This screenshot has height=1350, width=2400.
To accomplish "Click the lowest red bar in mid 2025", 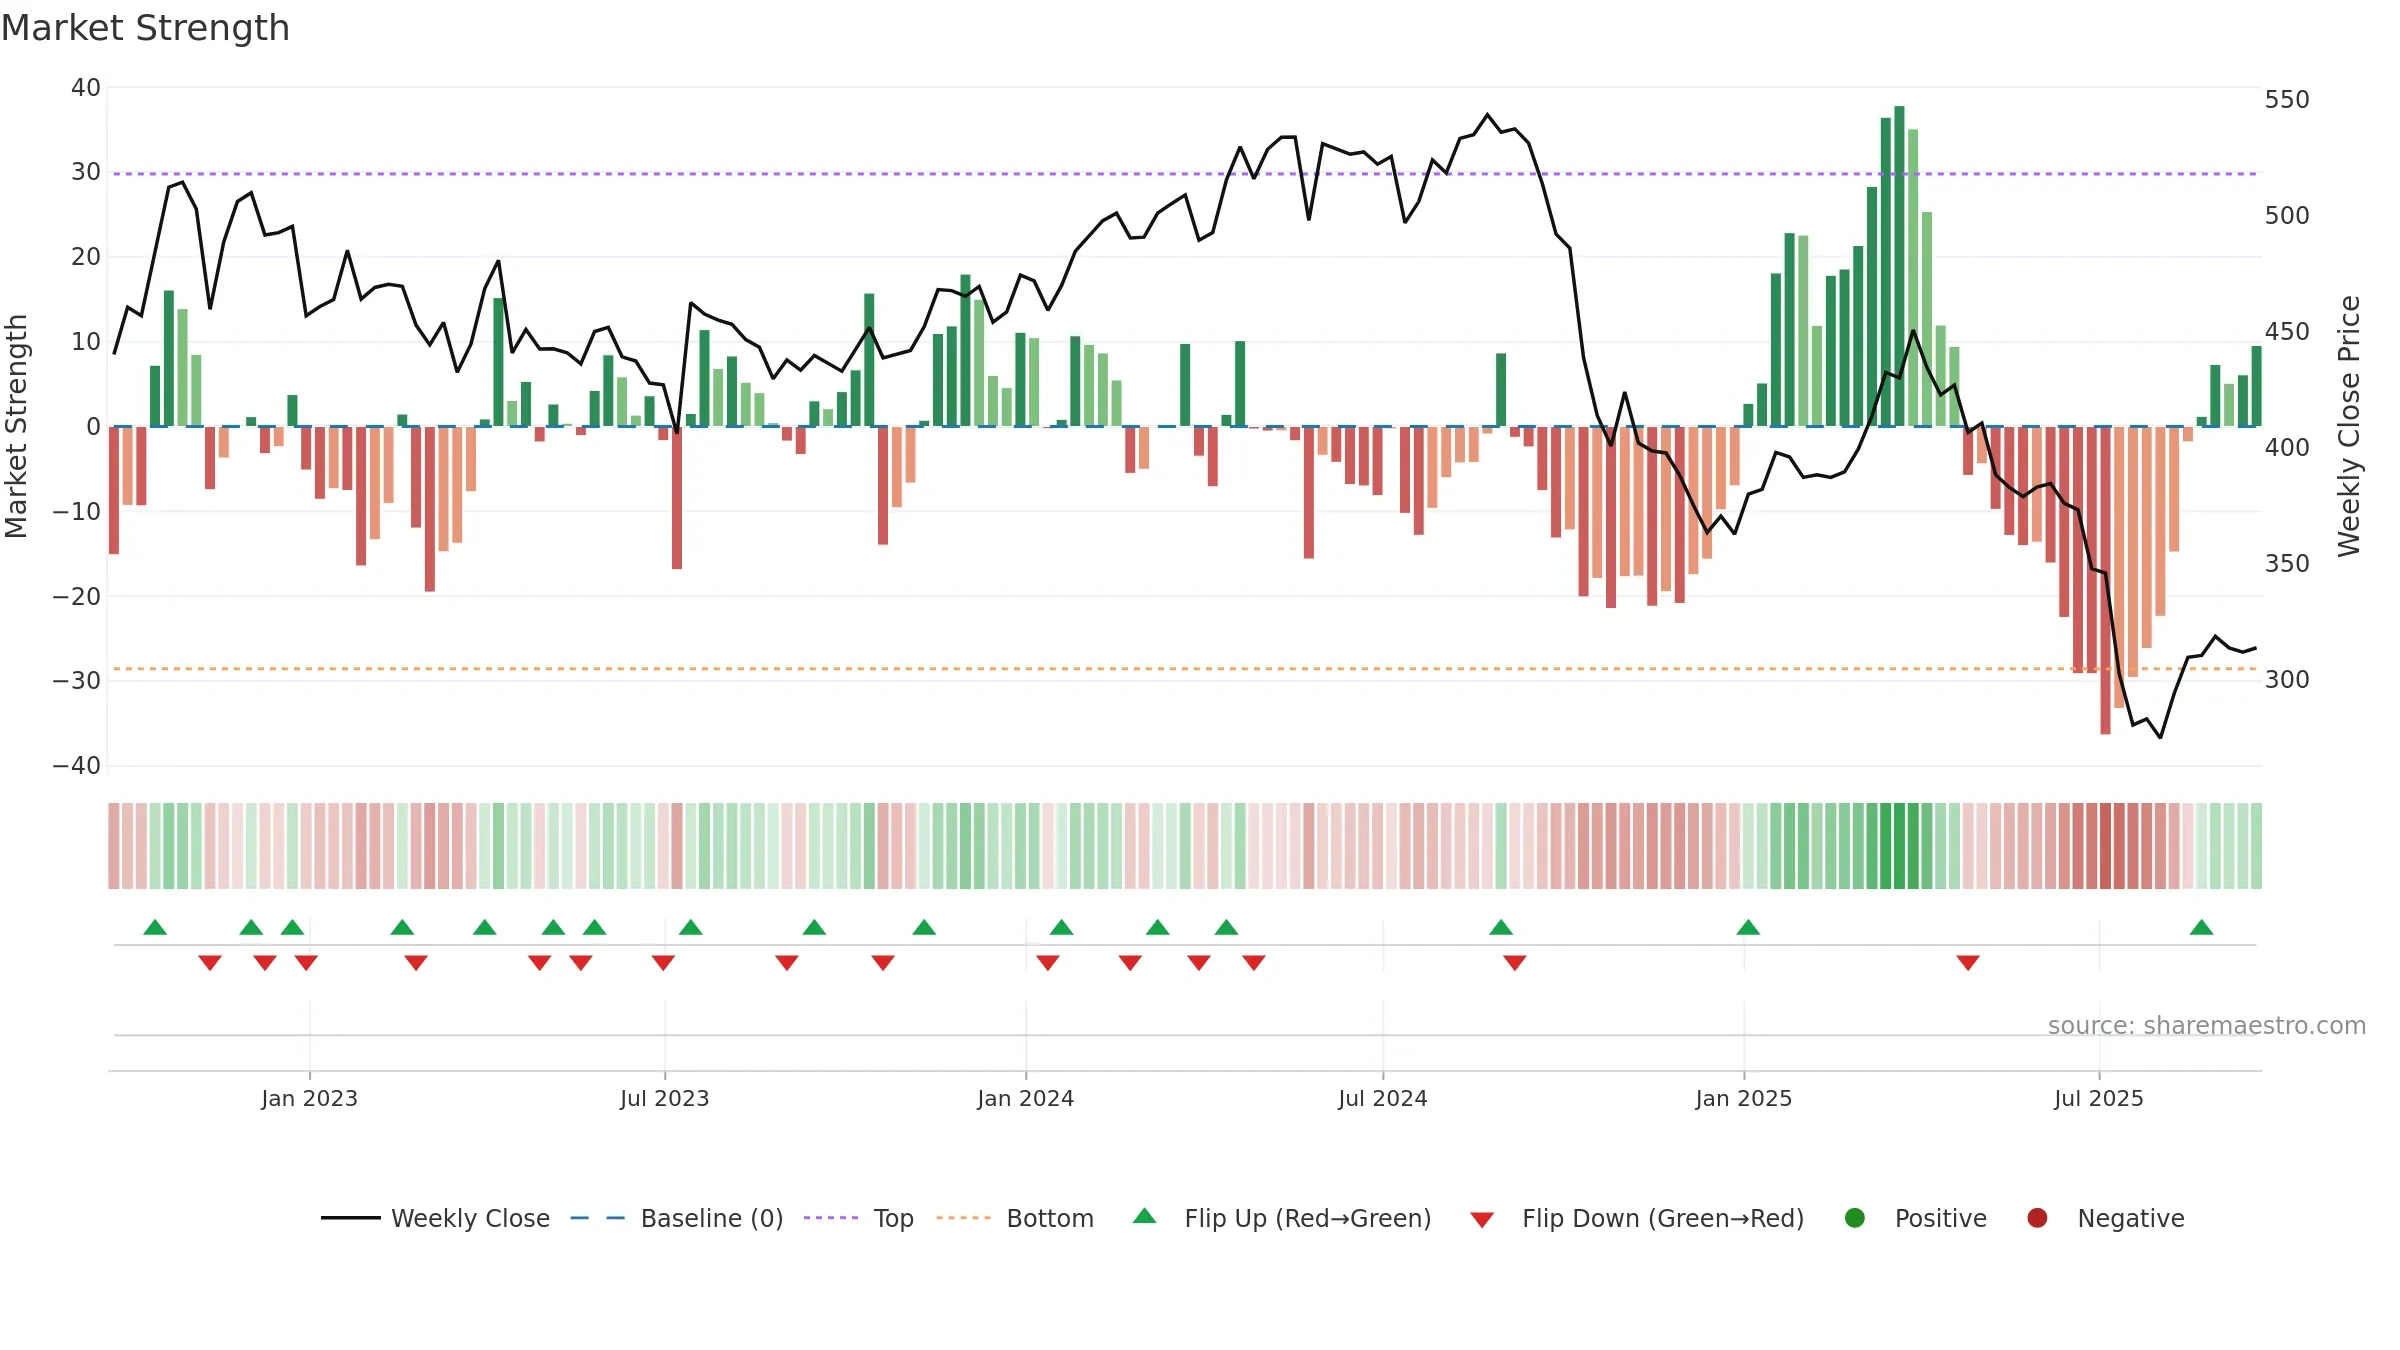I will coord(2105,580).
